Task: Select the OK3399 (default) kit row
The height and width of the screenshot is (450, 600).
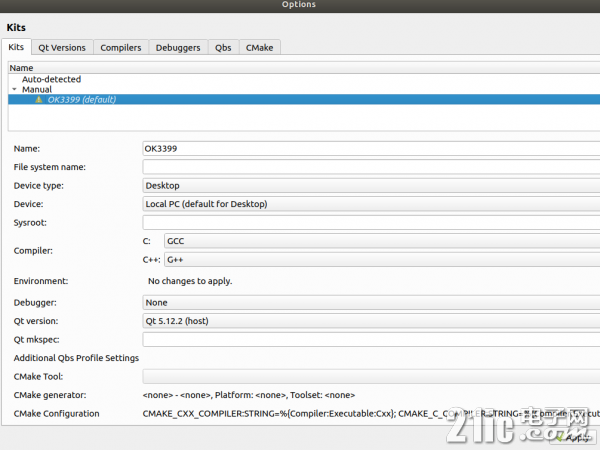Action: [304, 99]
